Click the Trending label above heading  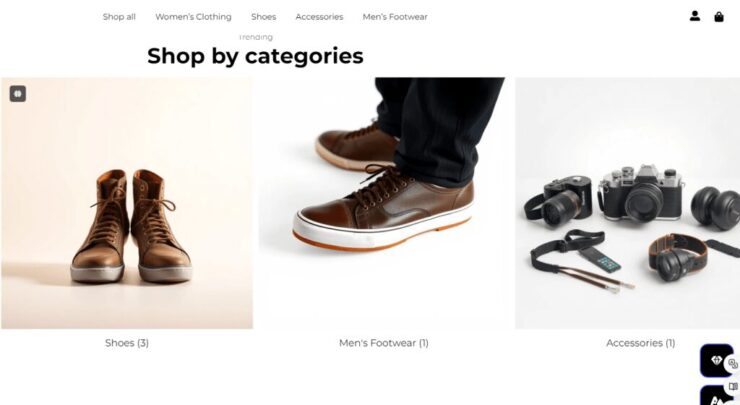[255, 37]
